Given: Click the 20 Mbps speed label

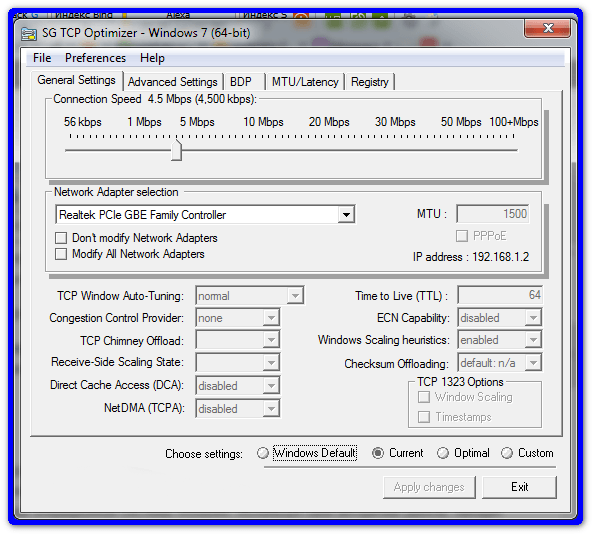Looking at the screenshot, I should (329, 122).
